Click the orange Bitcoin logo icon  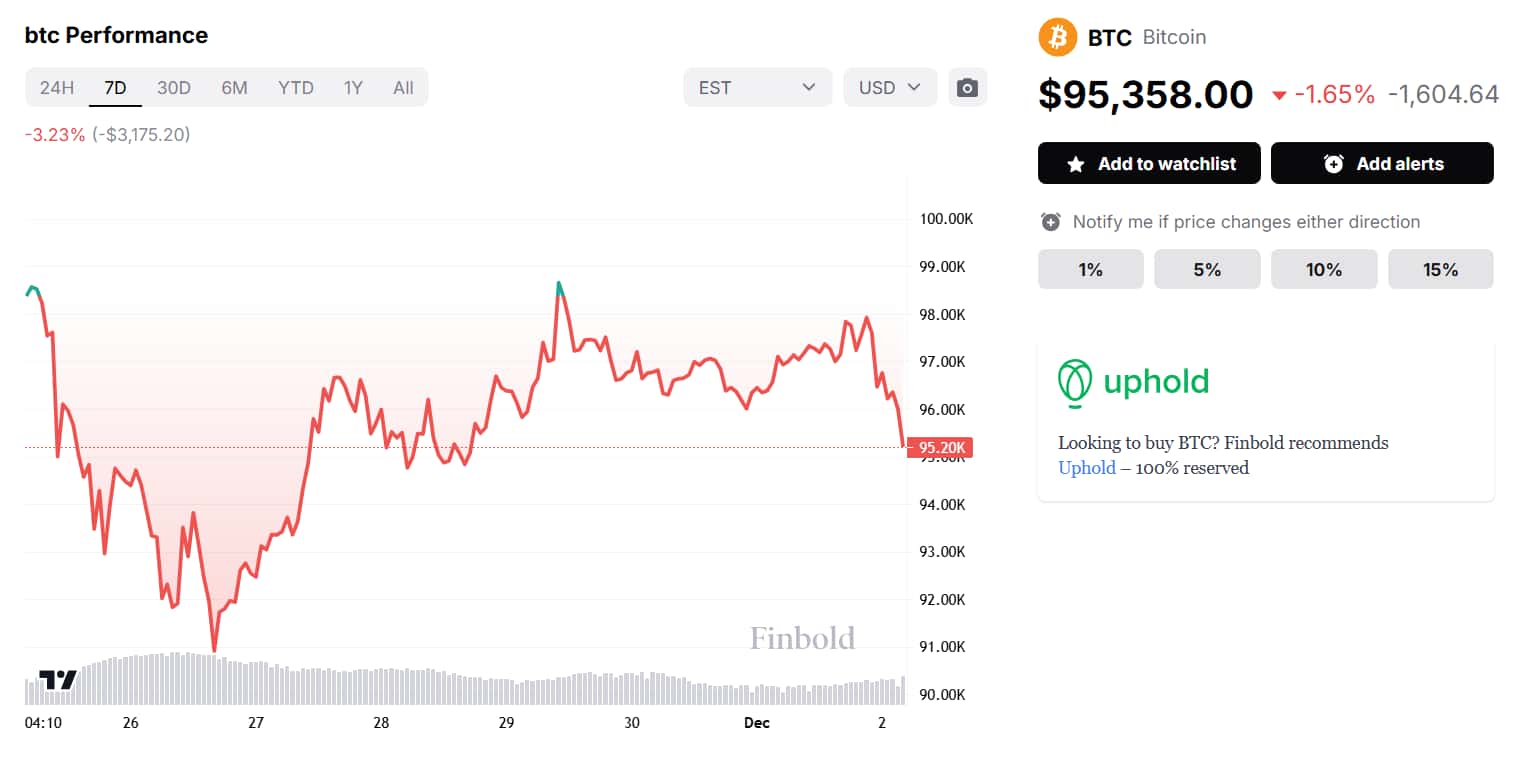point(1058,37)
